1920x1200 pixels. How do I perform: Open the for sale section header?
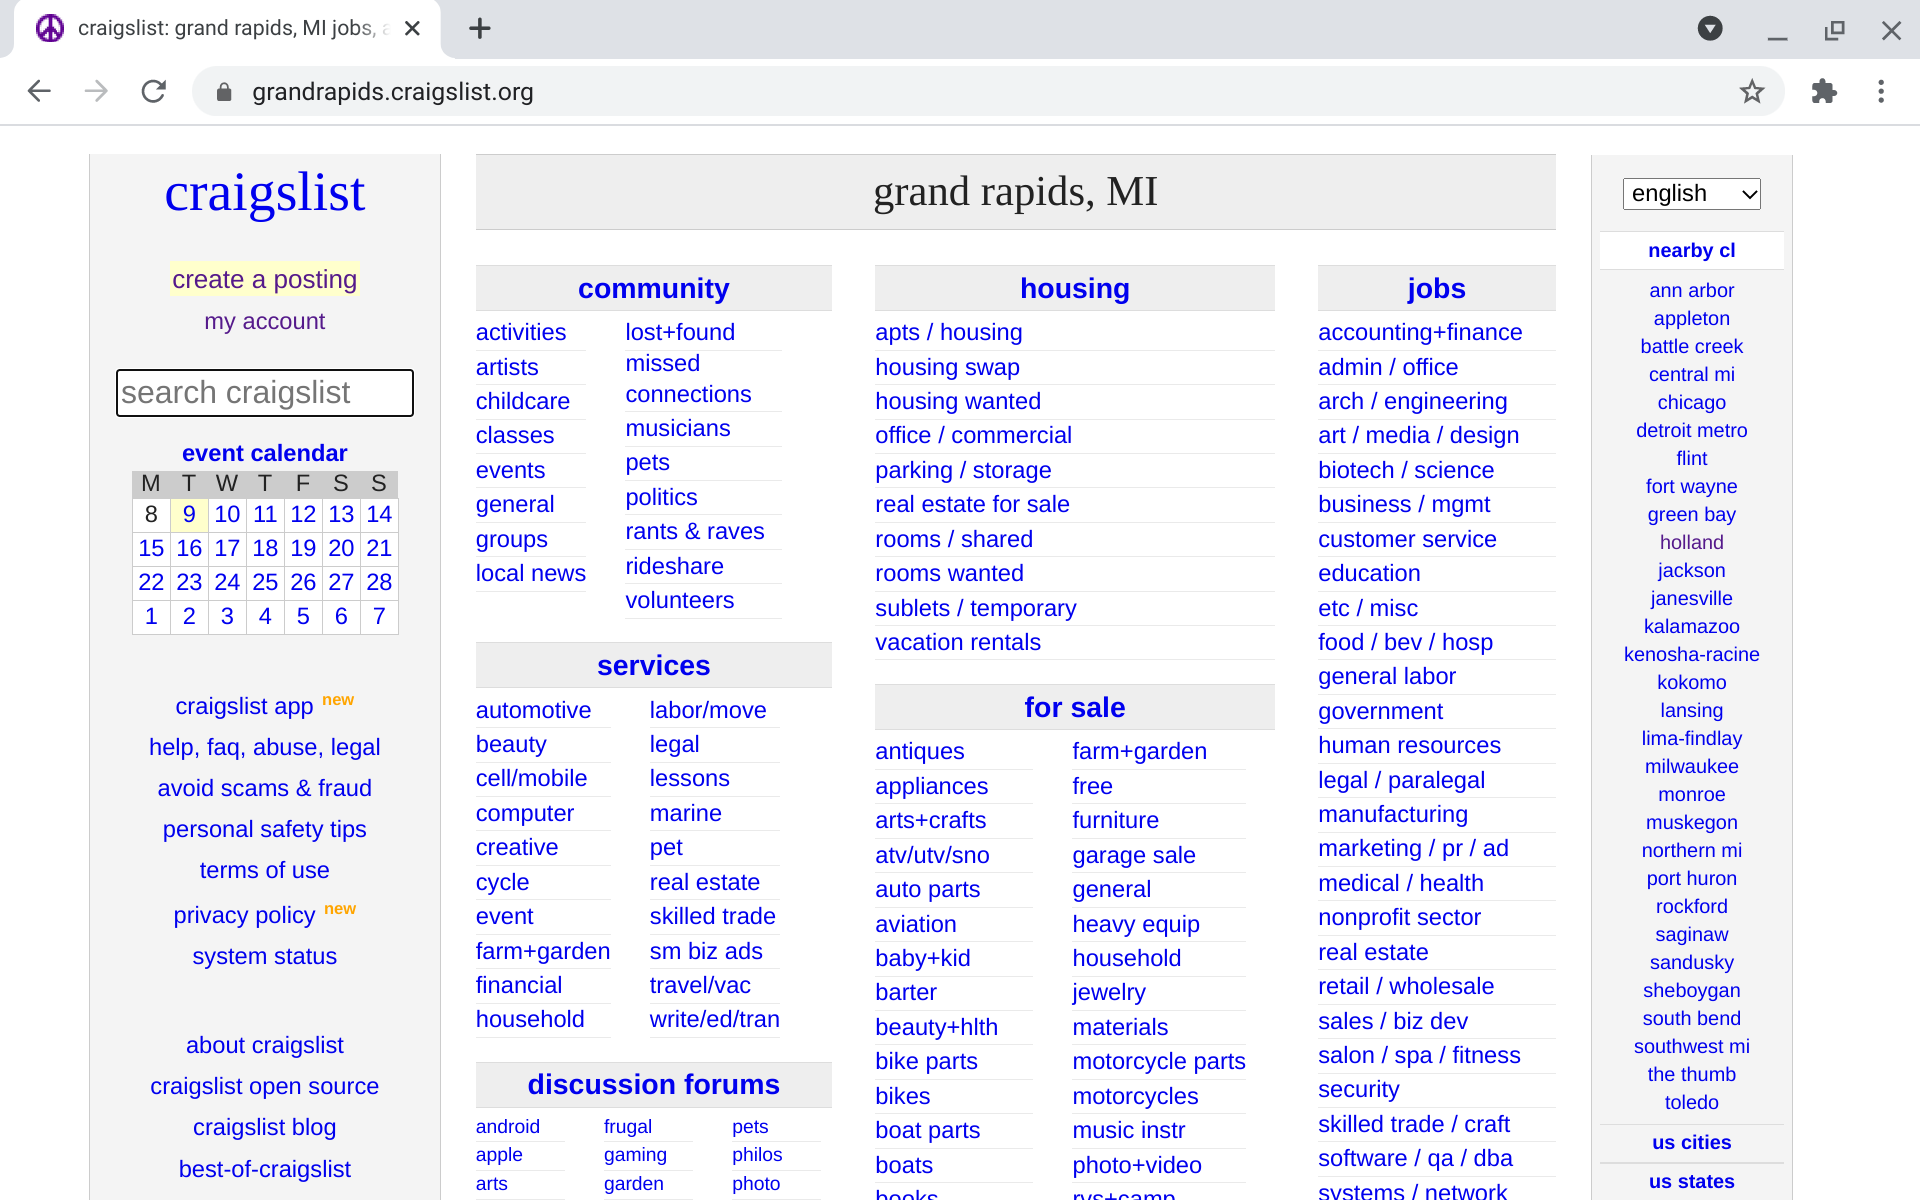pos(1074,707)
